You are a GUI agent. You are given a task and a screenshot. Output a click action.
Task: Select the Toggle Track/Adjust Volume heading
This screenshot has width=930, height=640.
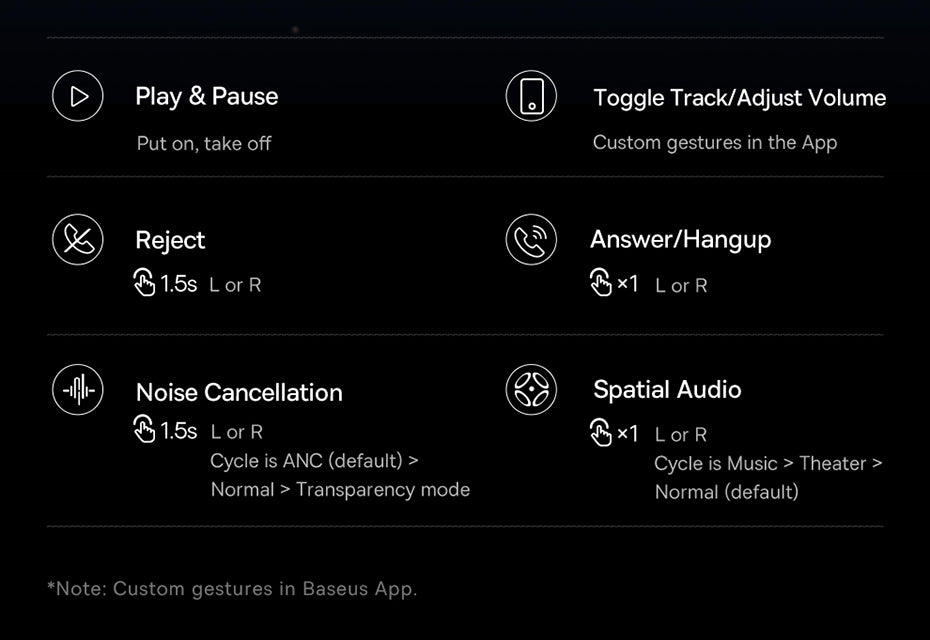click(739, 98)
